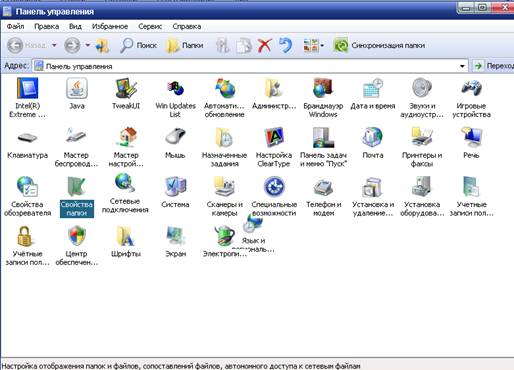Open the Справка menu
The height and width of the screenshot is (370, 514).
tap(187, 26)
